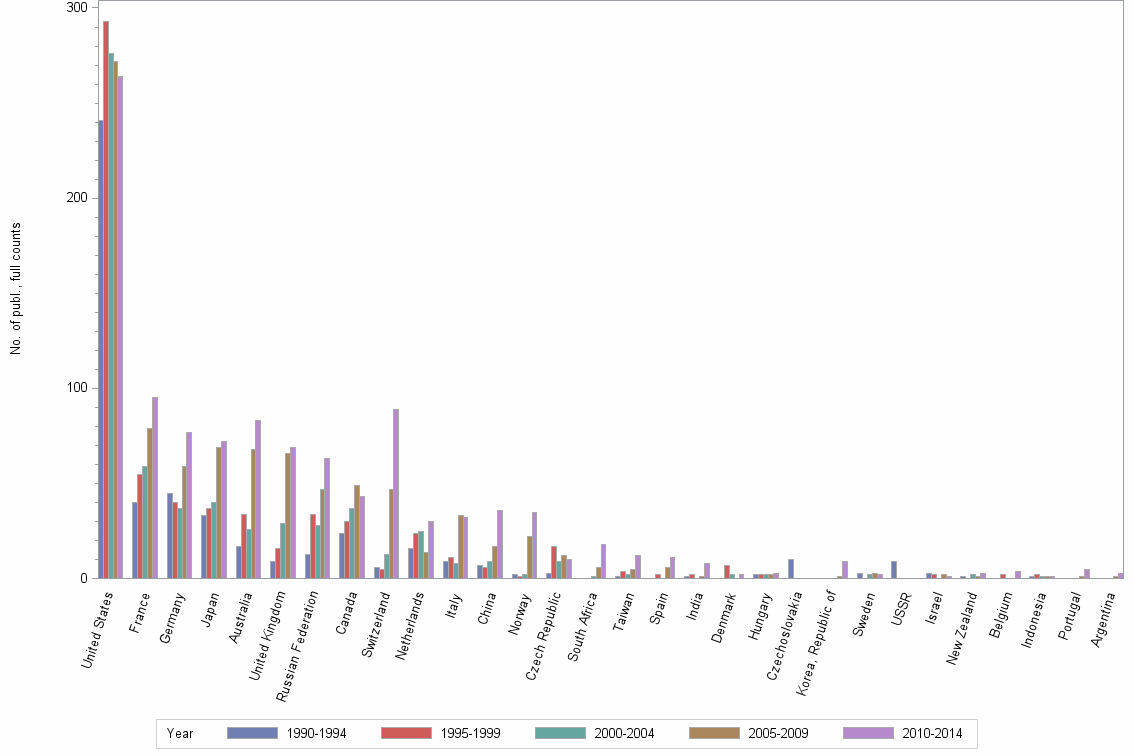Click the 2010-2014 legend label text
The image size is (1134, 756).
(x=930, y=734)
